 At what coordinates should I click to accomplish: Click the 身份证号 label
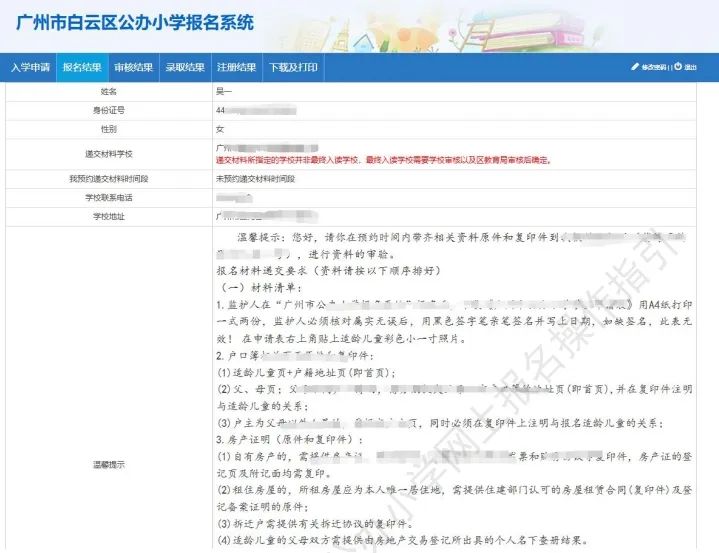pyautogui.click(x=109, y=111)
